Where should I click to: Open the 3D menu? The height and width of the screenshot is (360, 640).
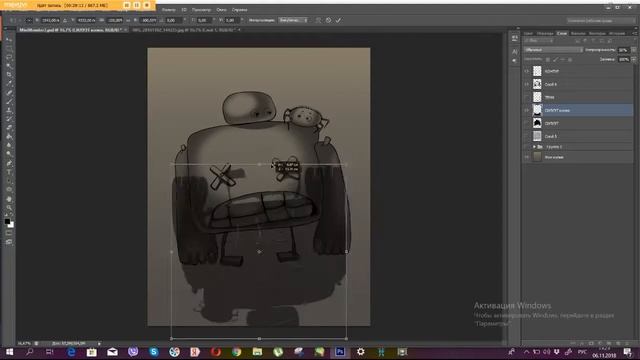tap(184, 9)
